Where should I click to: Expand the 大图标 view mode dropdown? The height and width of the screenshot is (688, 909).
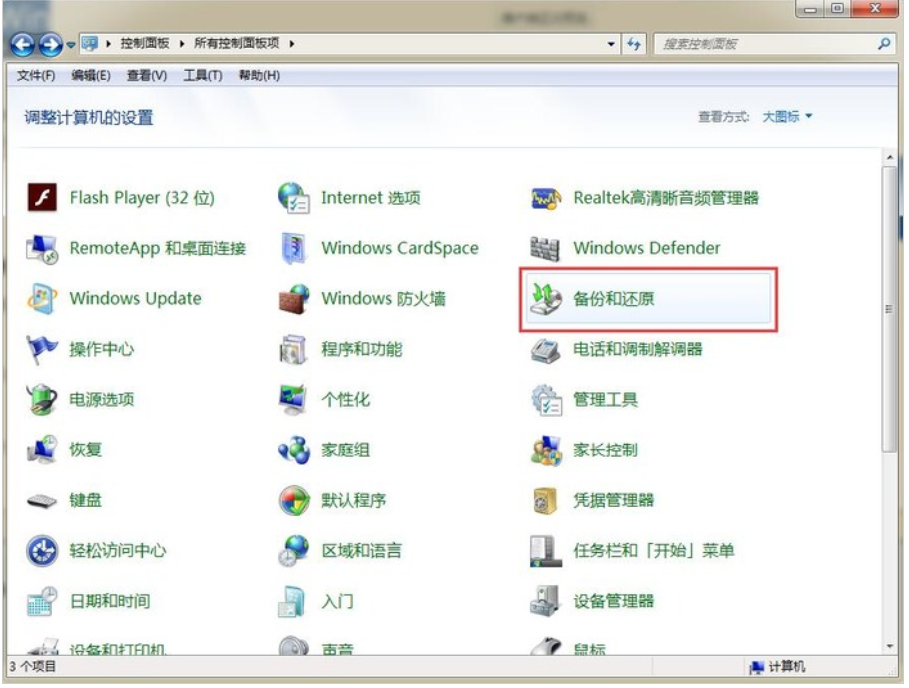pos(787,117)
